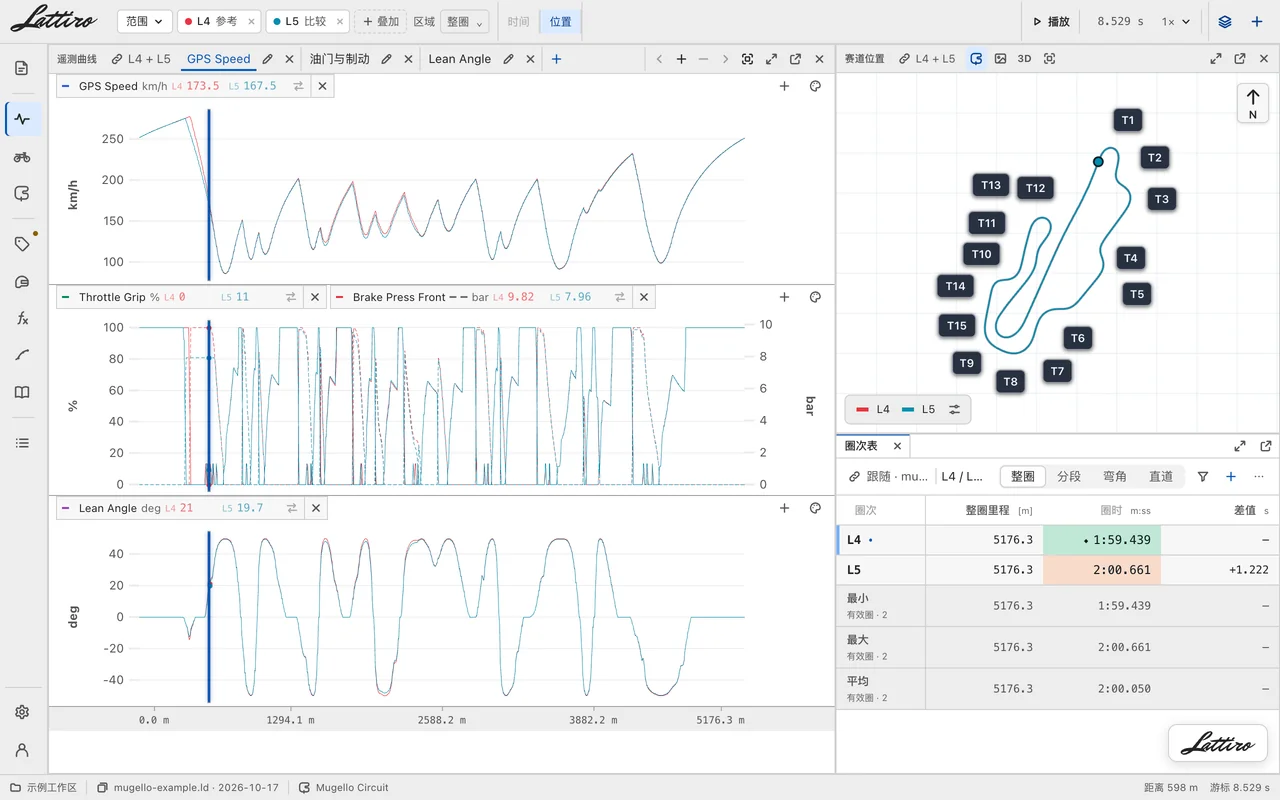Collapse the GPS Speed channel
Image resolution: width=1280 pixels, height=800 pixels.
pos(66,86)
